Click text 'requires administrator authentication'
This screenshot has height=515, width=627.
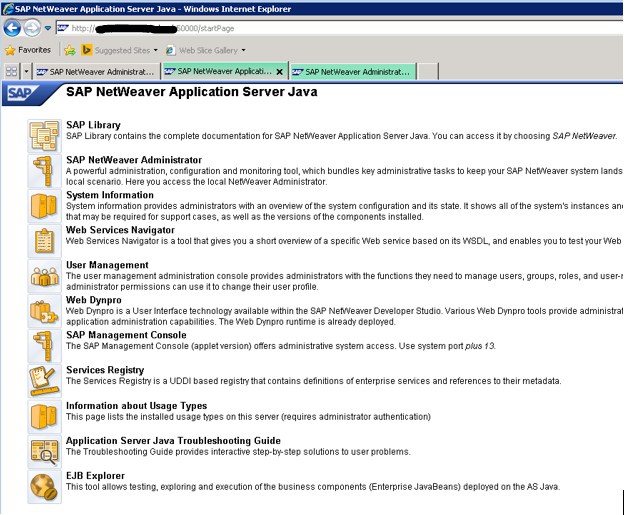[x=355, y=417]
